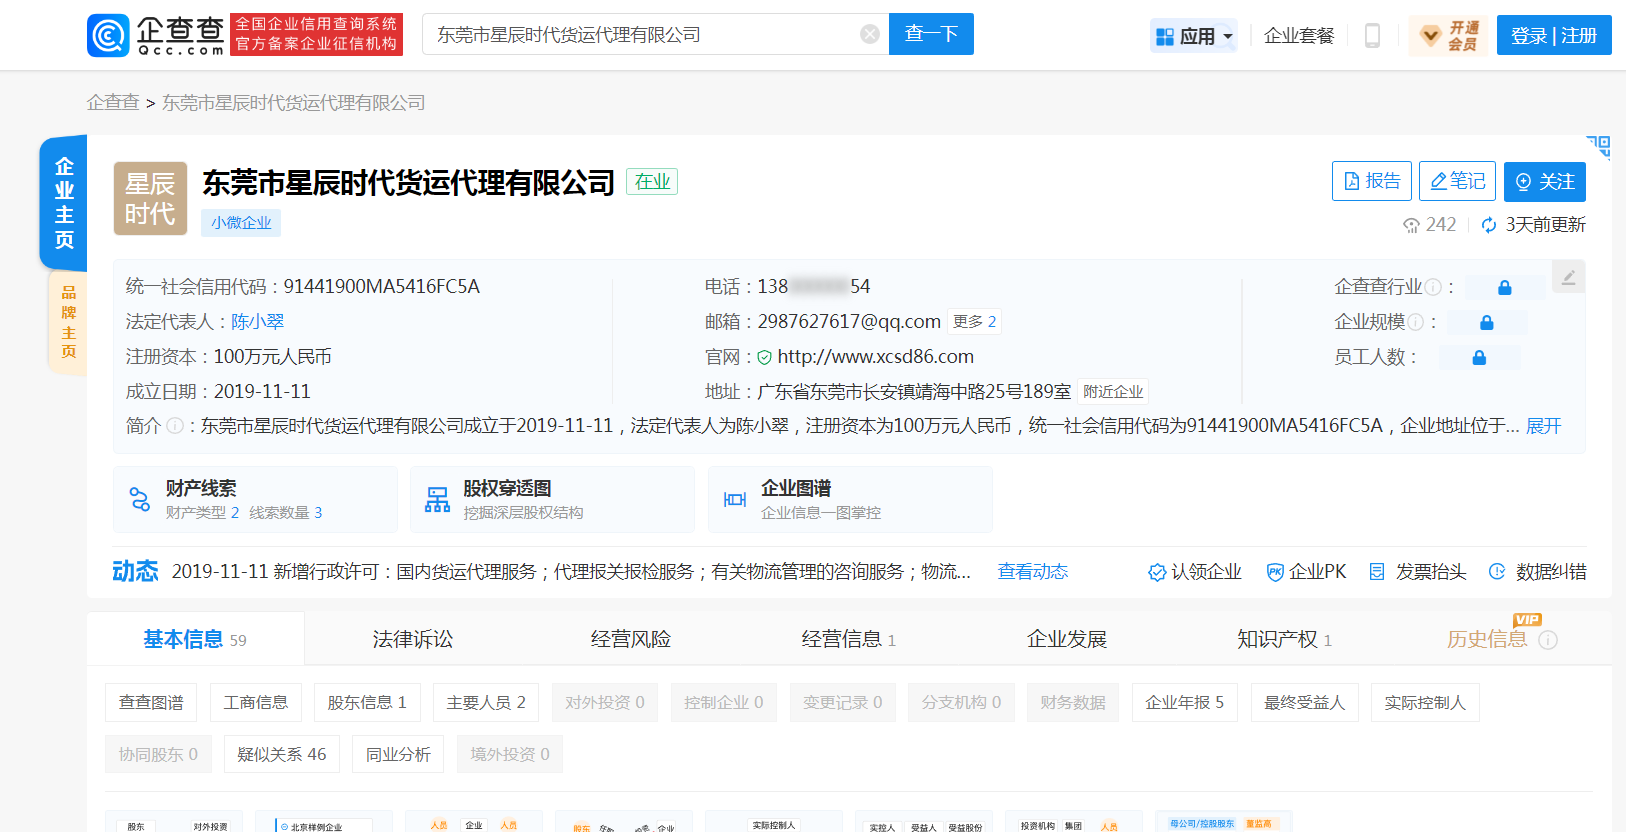Click the refresh icon beside 3天前更新

[x=1489, y=225]
